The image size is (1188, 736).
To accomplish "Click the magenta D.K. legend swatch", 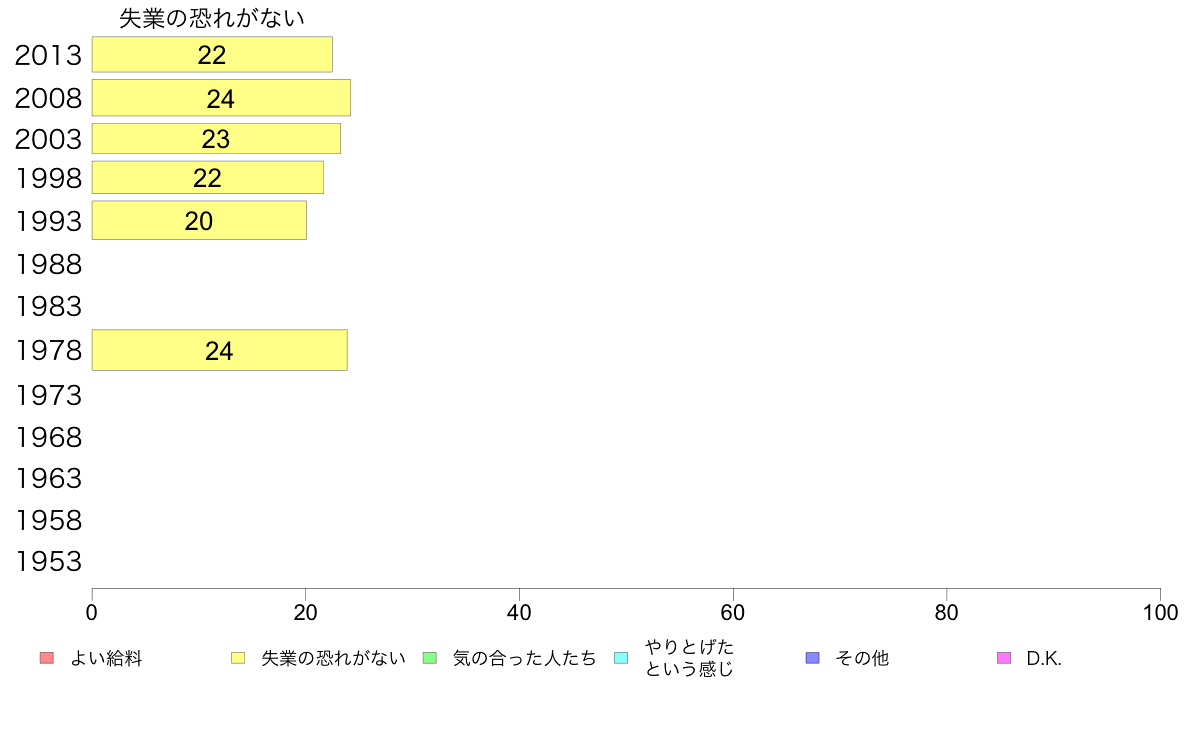I will [1004, 658].
